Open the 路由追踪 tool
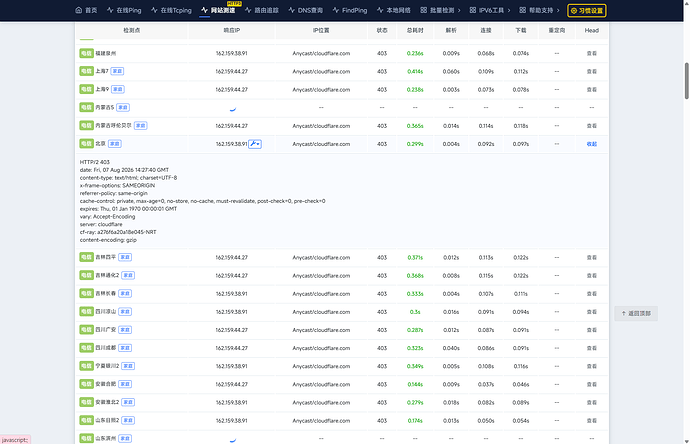The width and height of the screenshot is (690, 444). point(262,10)
